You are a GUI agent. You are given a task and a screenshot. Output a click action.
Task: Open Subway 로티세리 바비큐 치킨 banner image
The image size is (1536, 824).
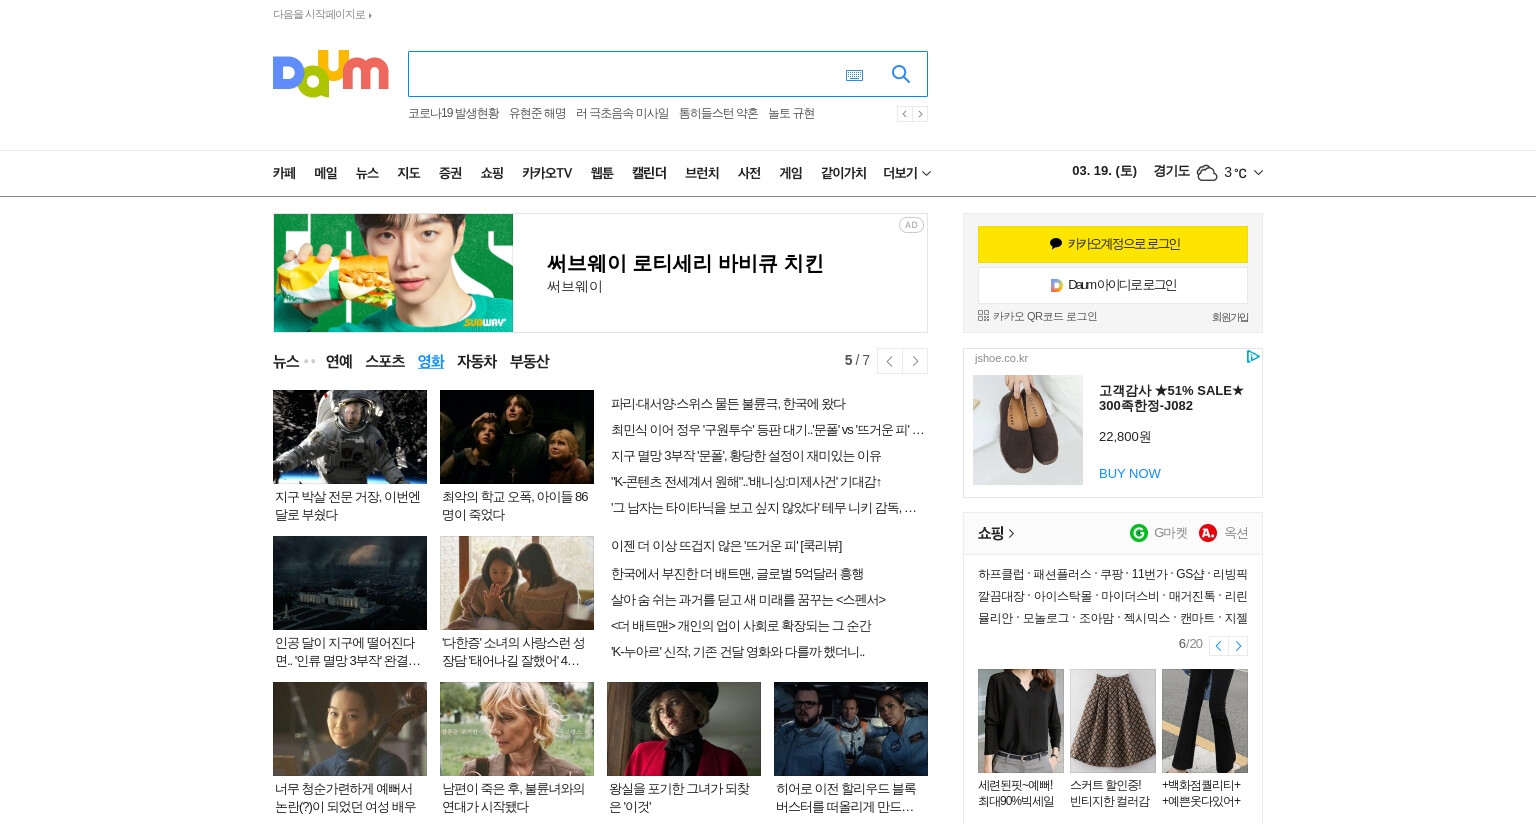(393, 273)
